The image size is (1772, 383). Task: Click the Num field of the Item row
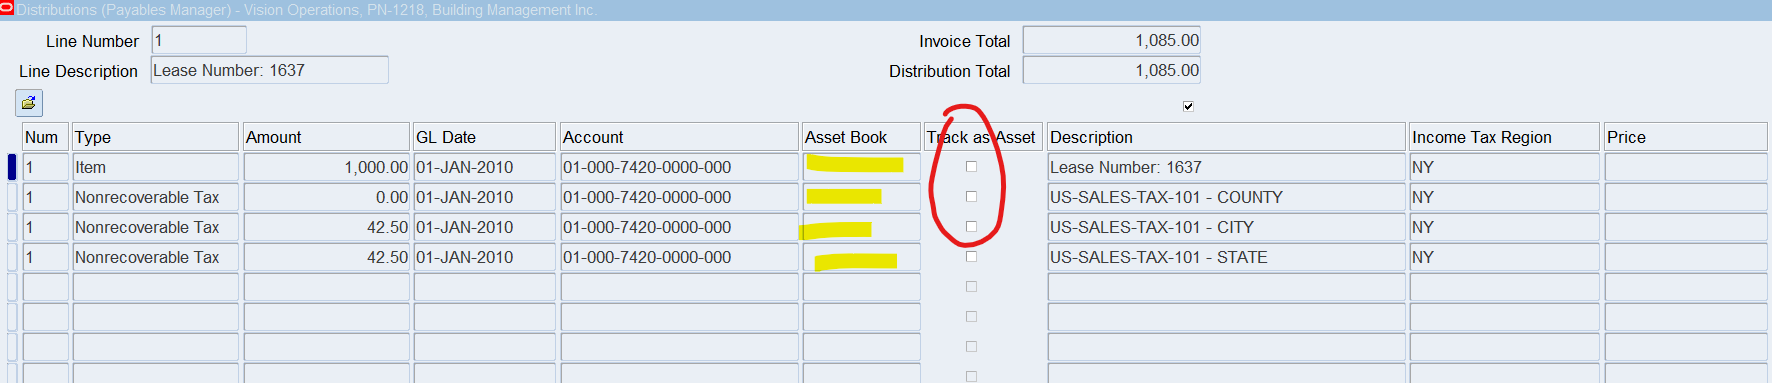point(45,167)
